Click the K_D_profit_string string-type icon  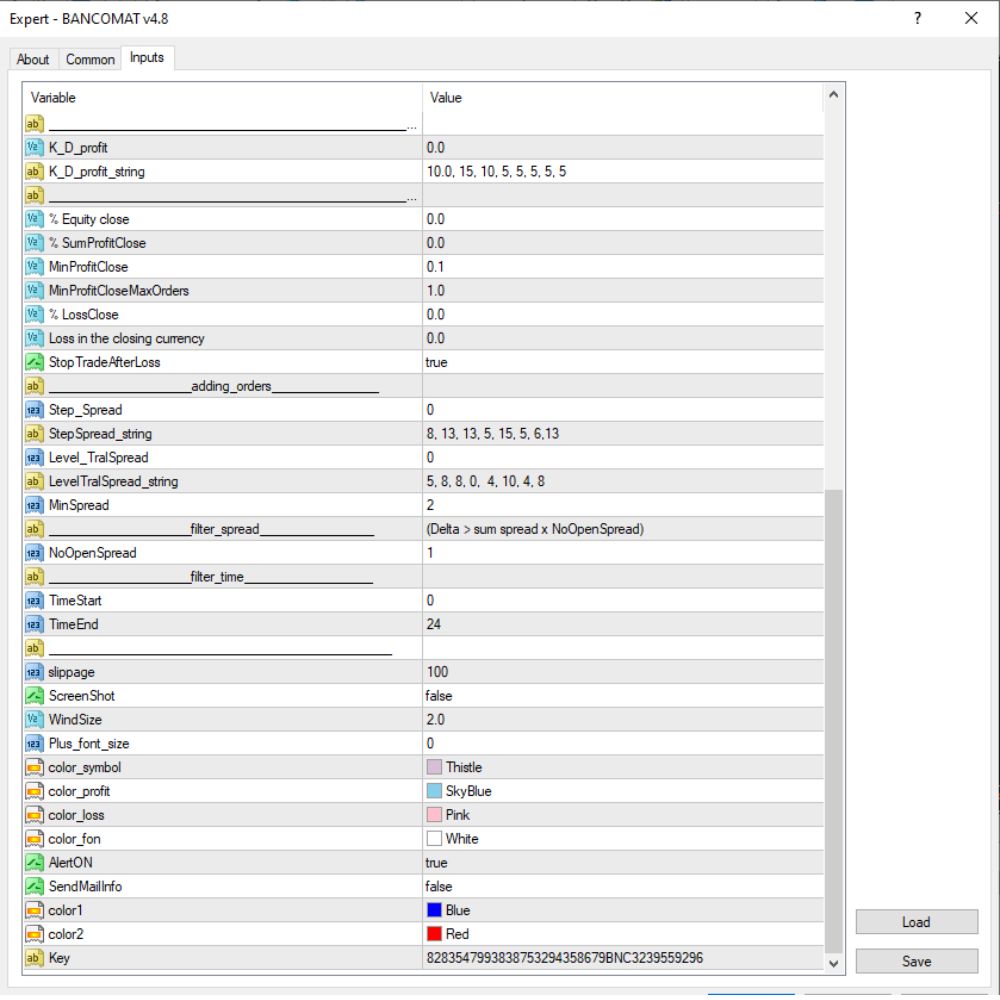[34, 172]
